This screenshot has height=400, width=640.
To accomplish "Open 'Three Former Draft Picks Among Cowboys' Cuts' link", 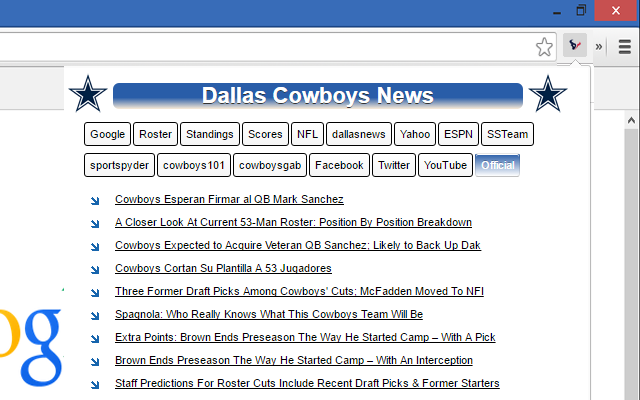I will point(299,291).
